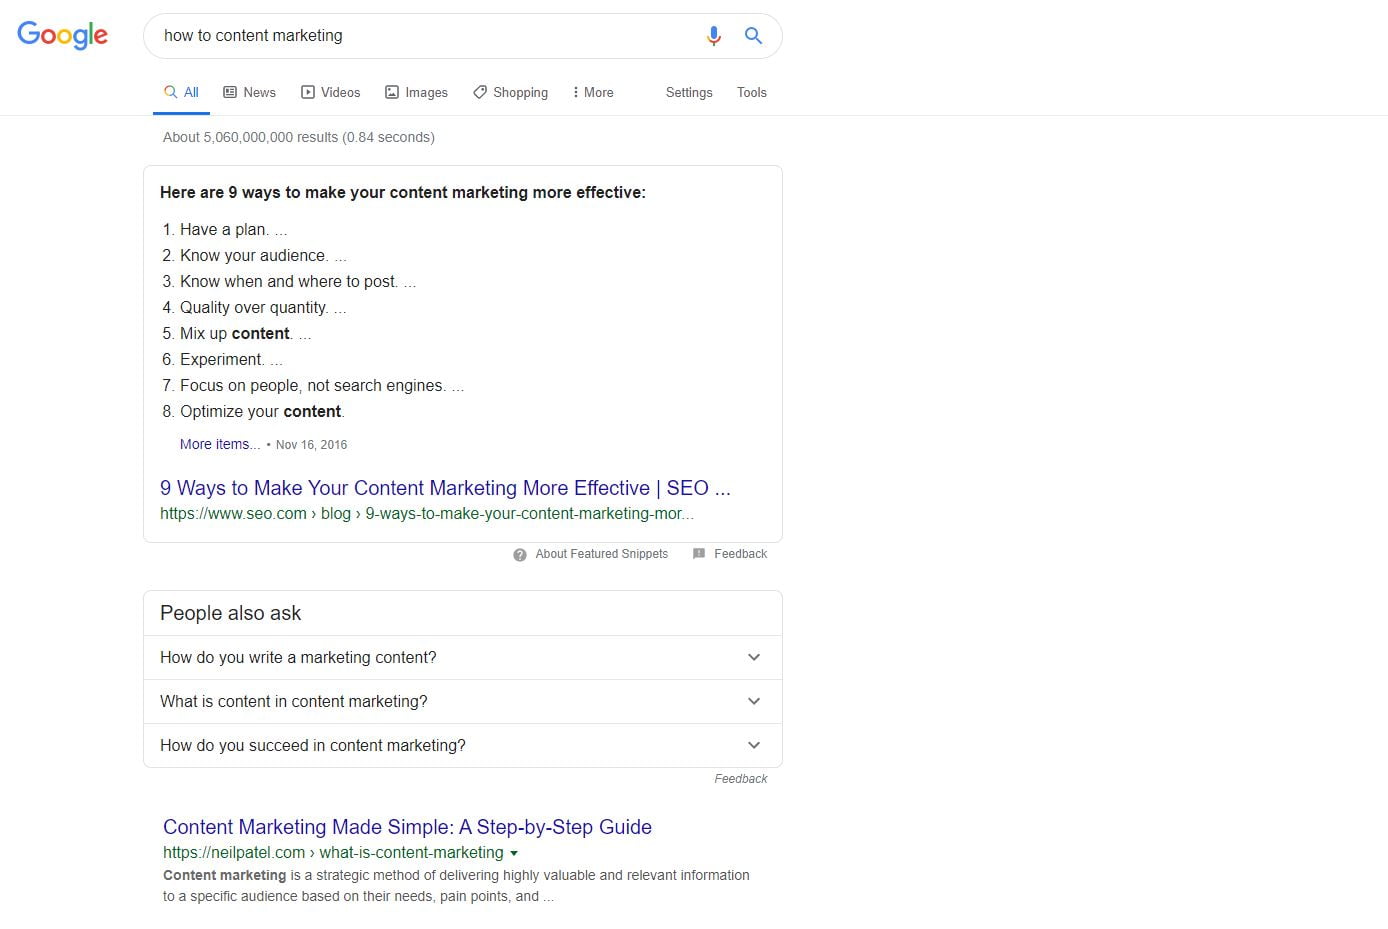This screenshot has width=1388, height=929.
Task: Open the question mark icon for Featured Snippets
Action: point(520,555)
